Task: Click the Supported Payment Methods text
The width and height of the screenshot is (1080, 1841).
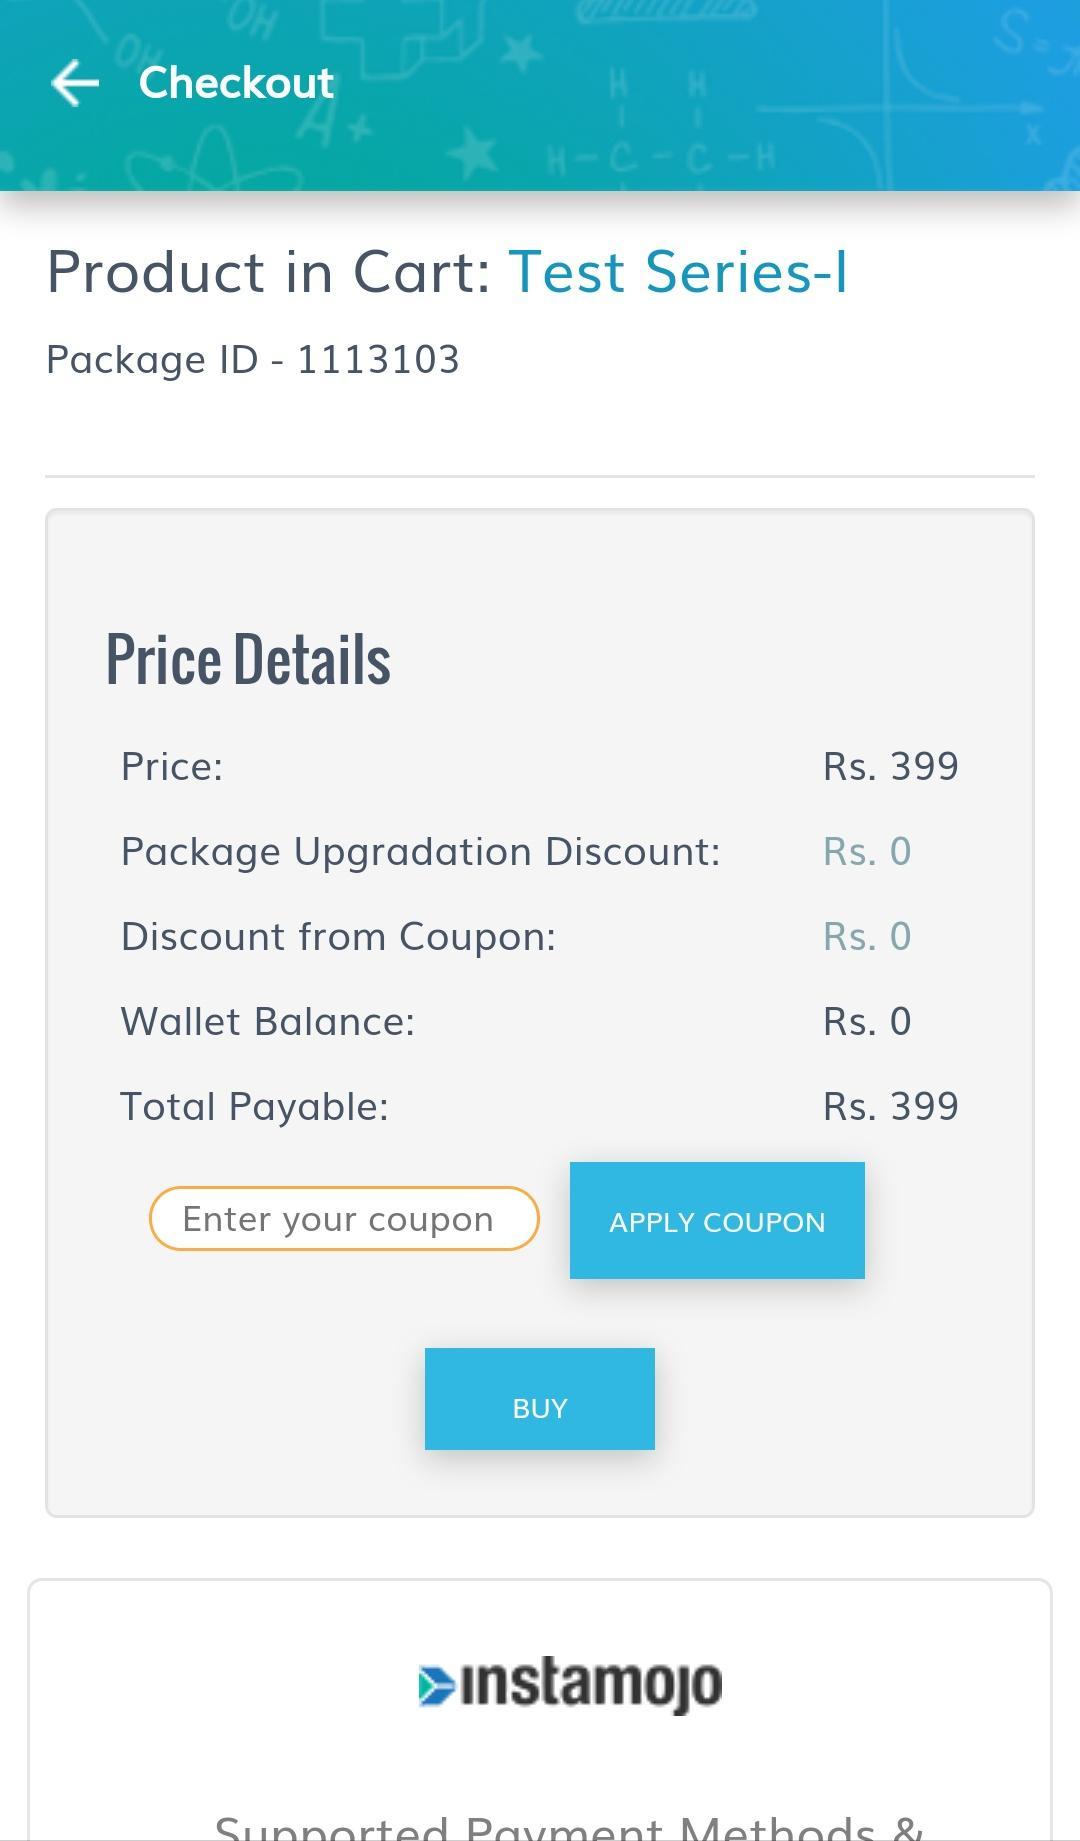Action: 569,1827
